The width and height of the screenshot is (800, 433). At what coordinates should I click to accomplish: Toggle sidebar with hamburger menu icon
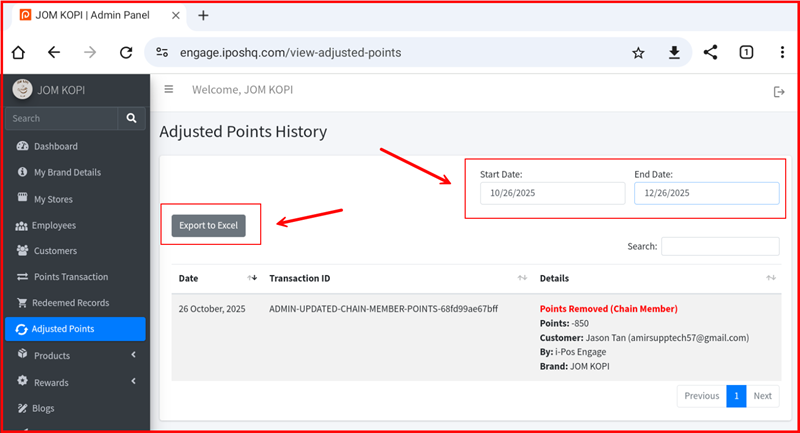click(169, 90)
